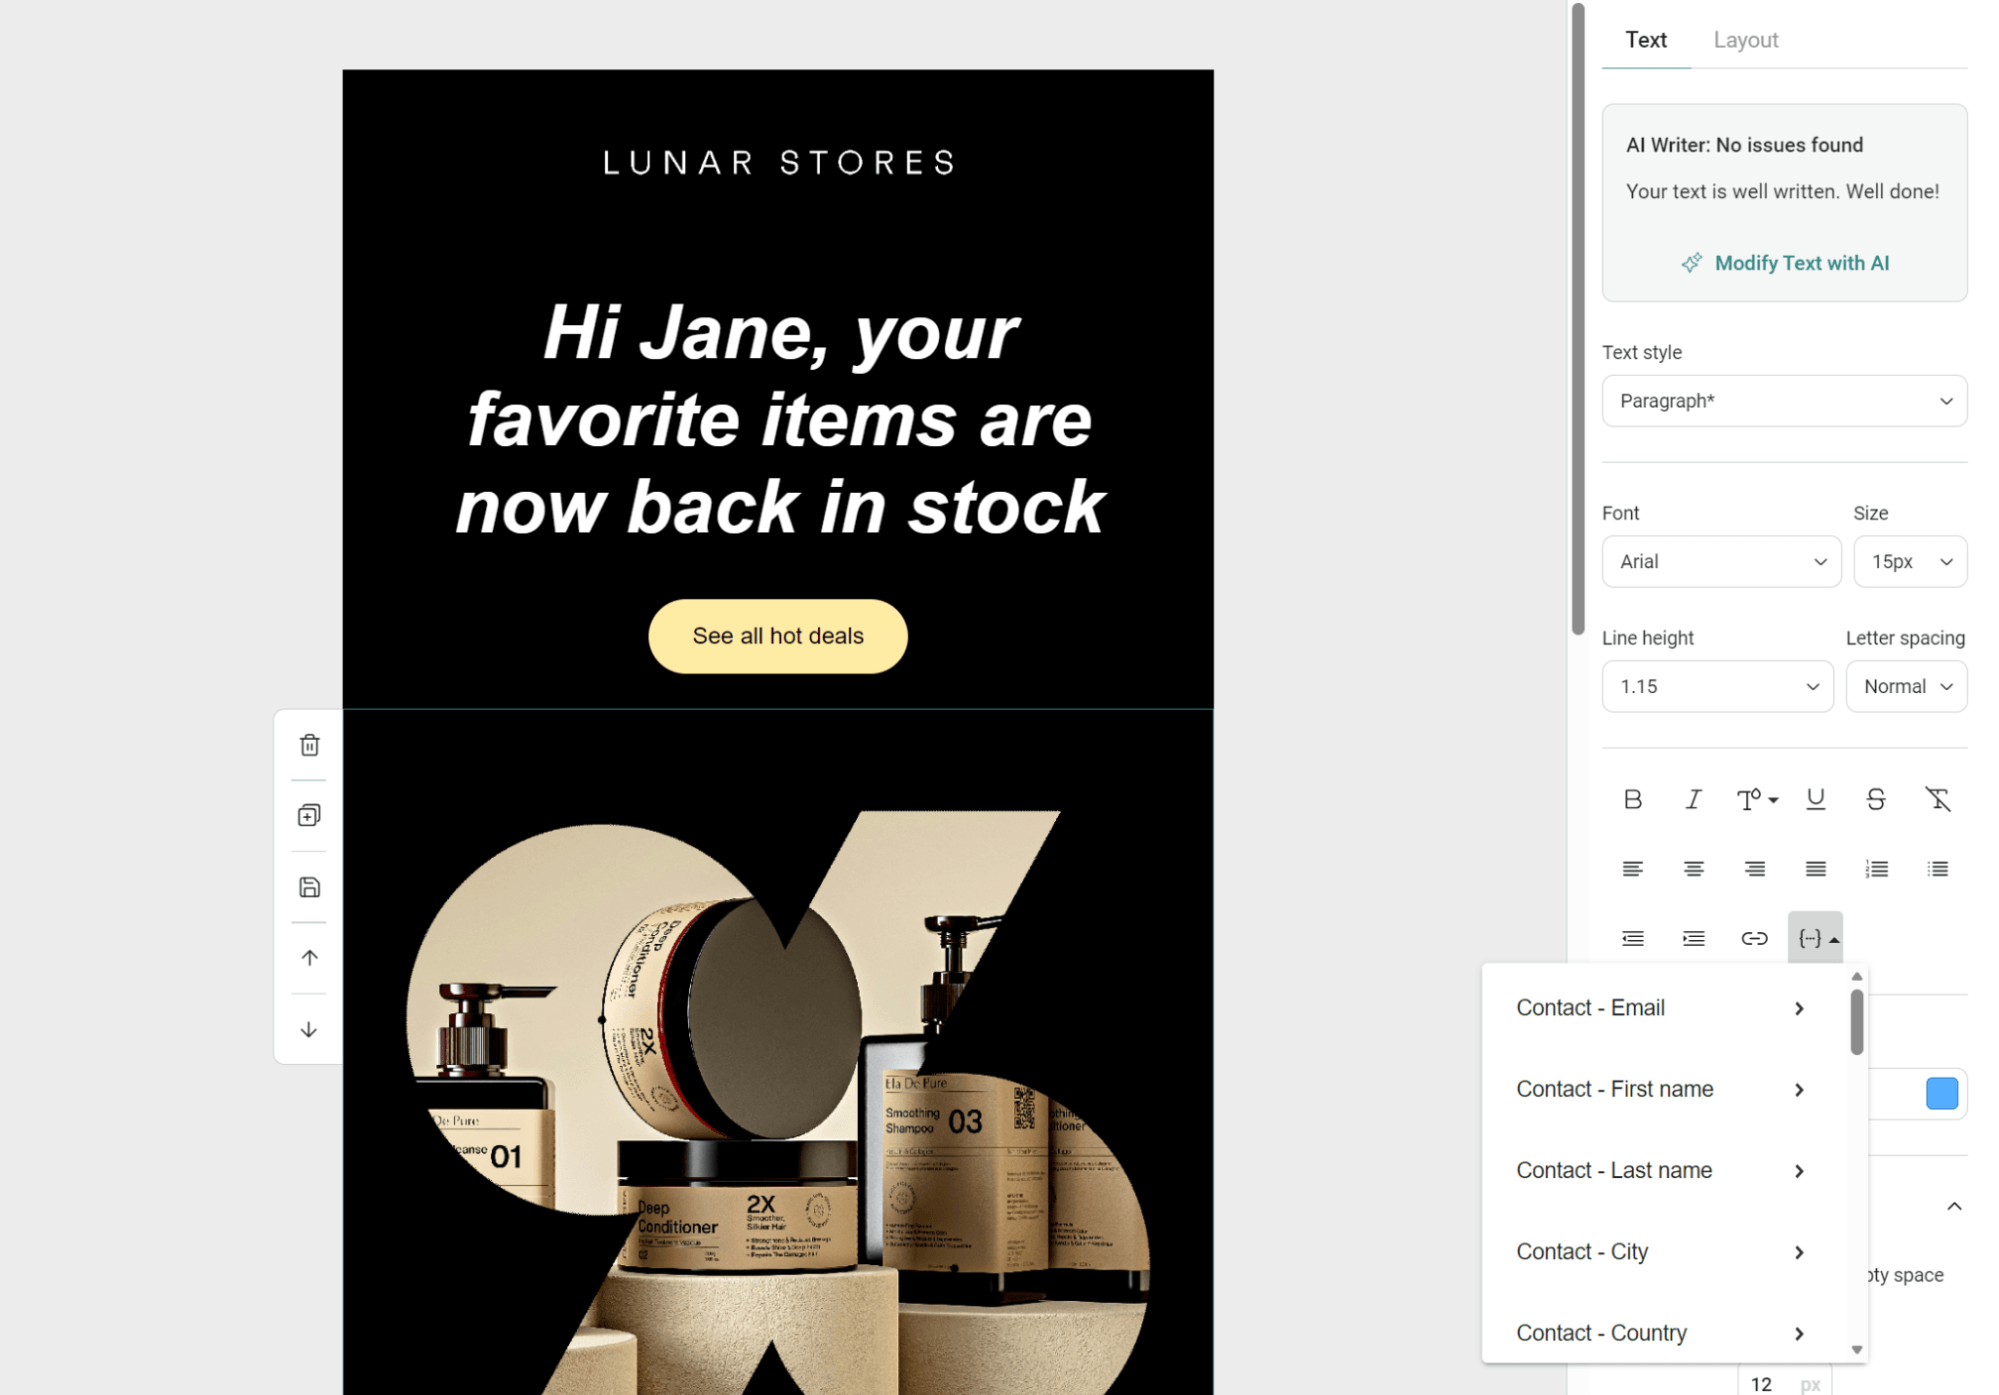Underline the selected text
The height and width of the screenshot is (1395, 1999).
[x=1815, y=799]
